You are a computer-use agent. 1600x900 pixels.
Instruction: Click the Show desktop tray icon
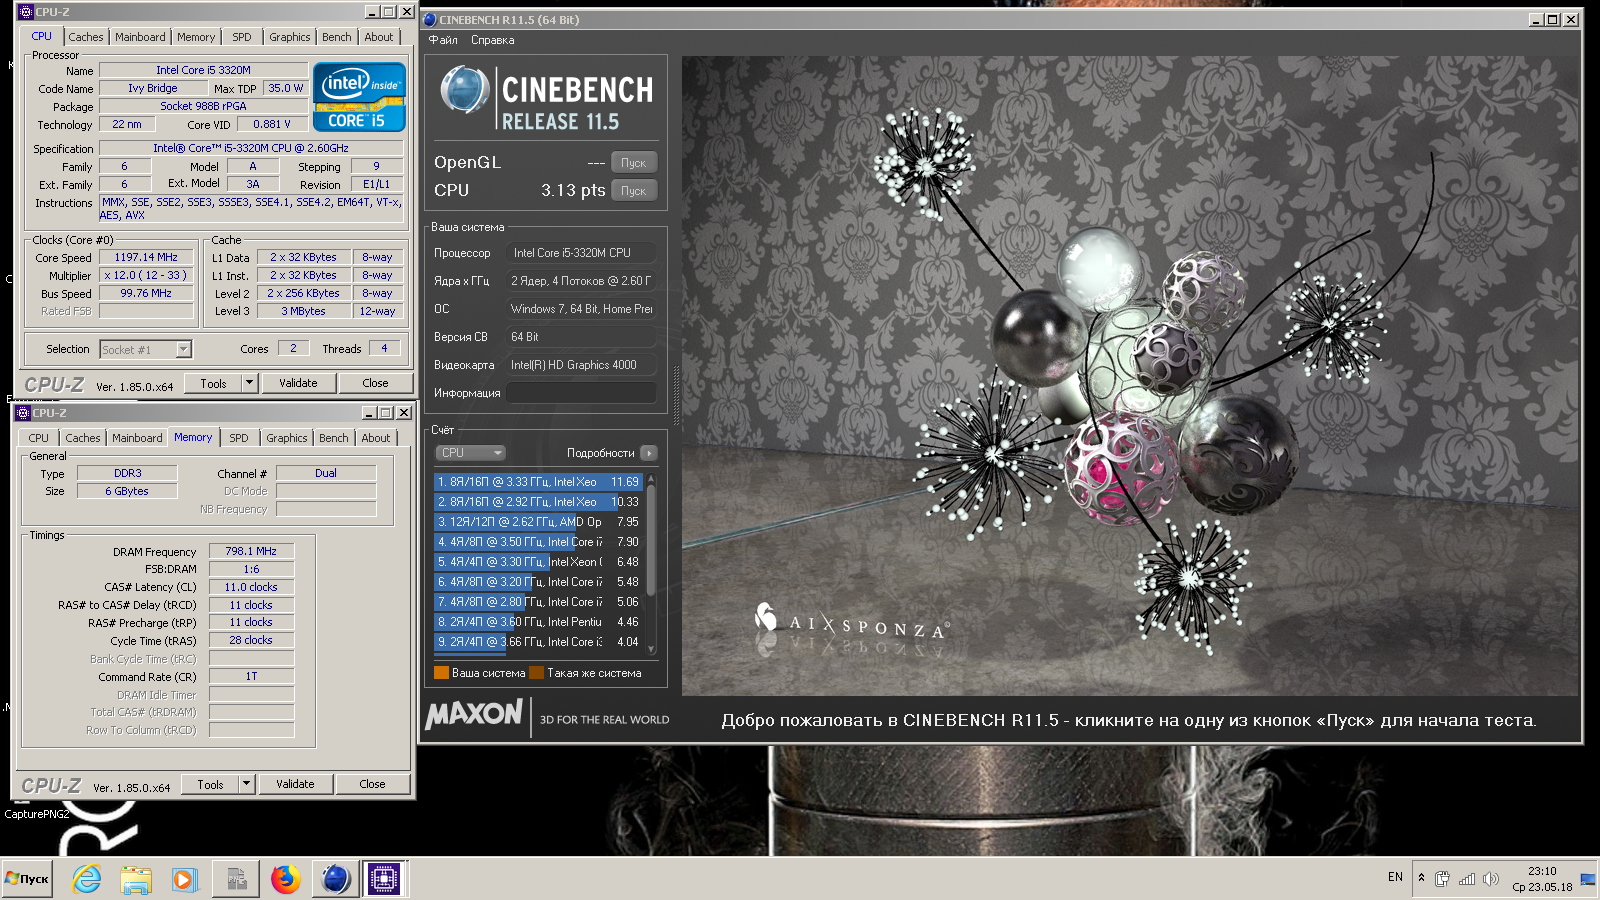(1588, 879)
